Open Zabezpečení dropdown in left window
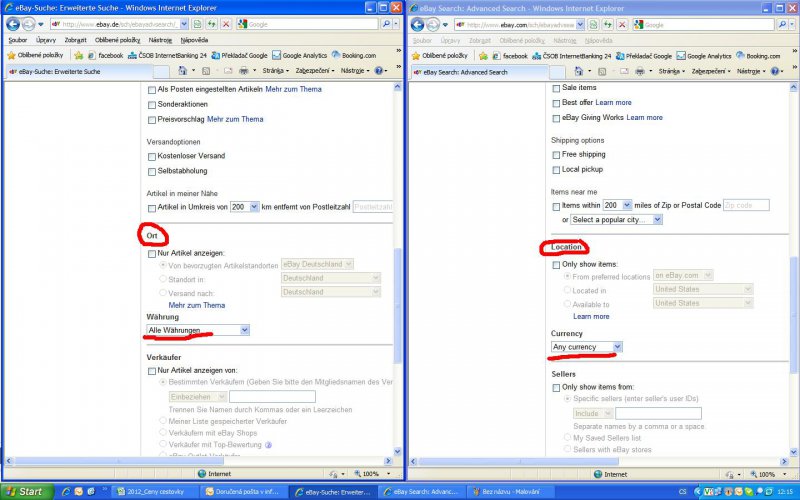 tap(315, 70)
